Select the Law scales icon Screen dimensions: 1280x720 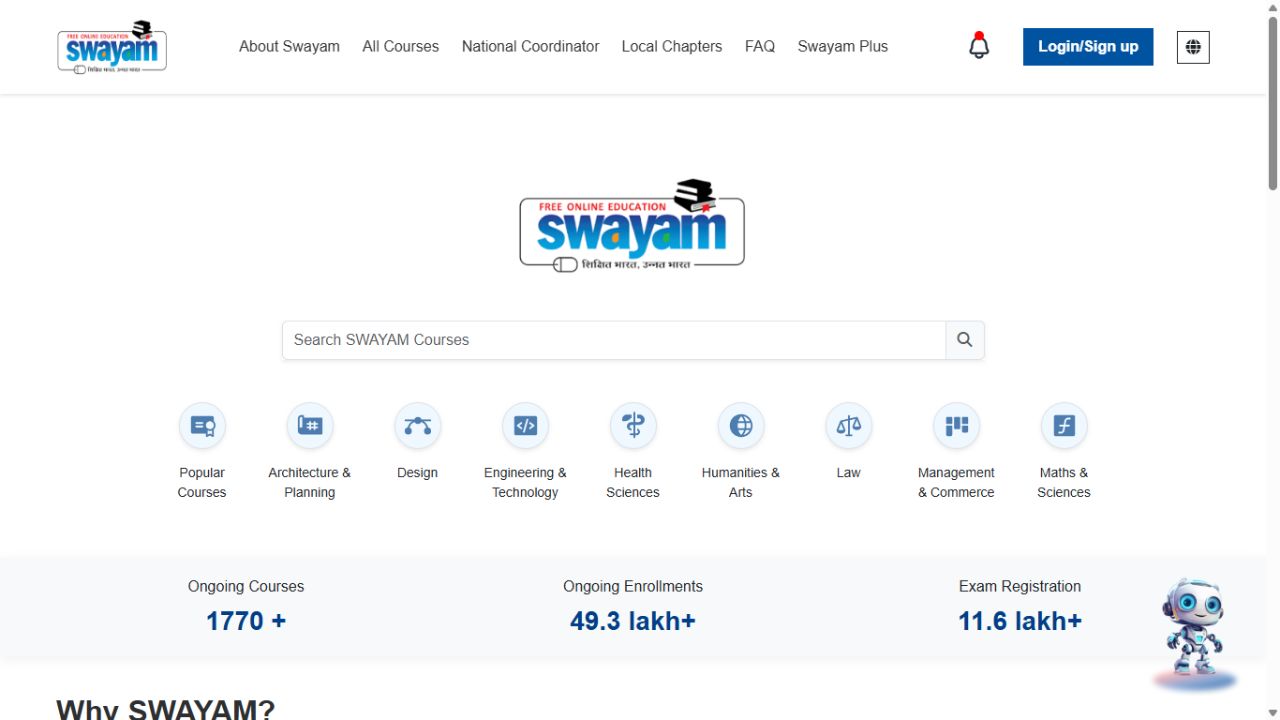tap(848, 426)
